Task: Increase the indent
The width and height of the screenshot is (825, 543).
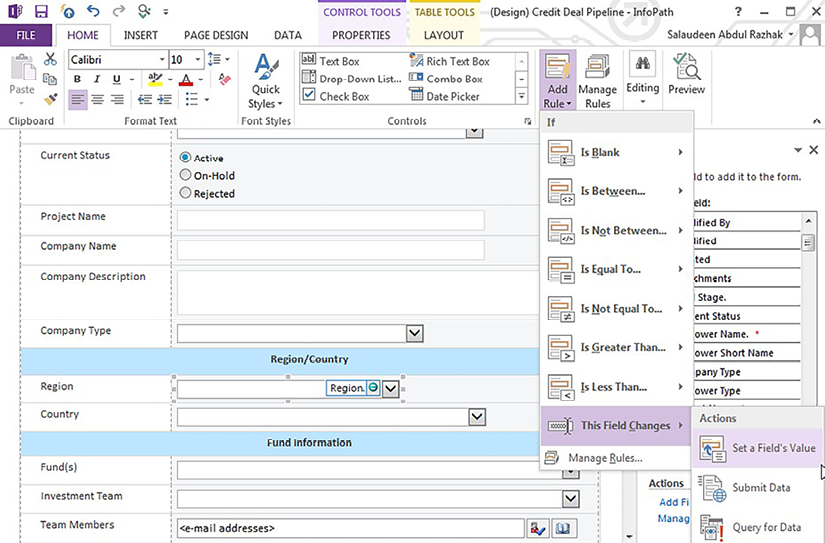Action: [x=165, y=99]
